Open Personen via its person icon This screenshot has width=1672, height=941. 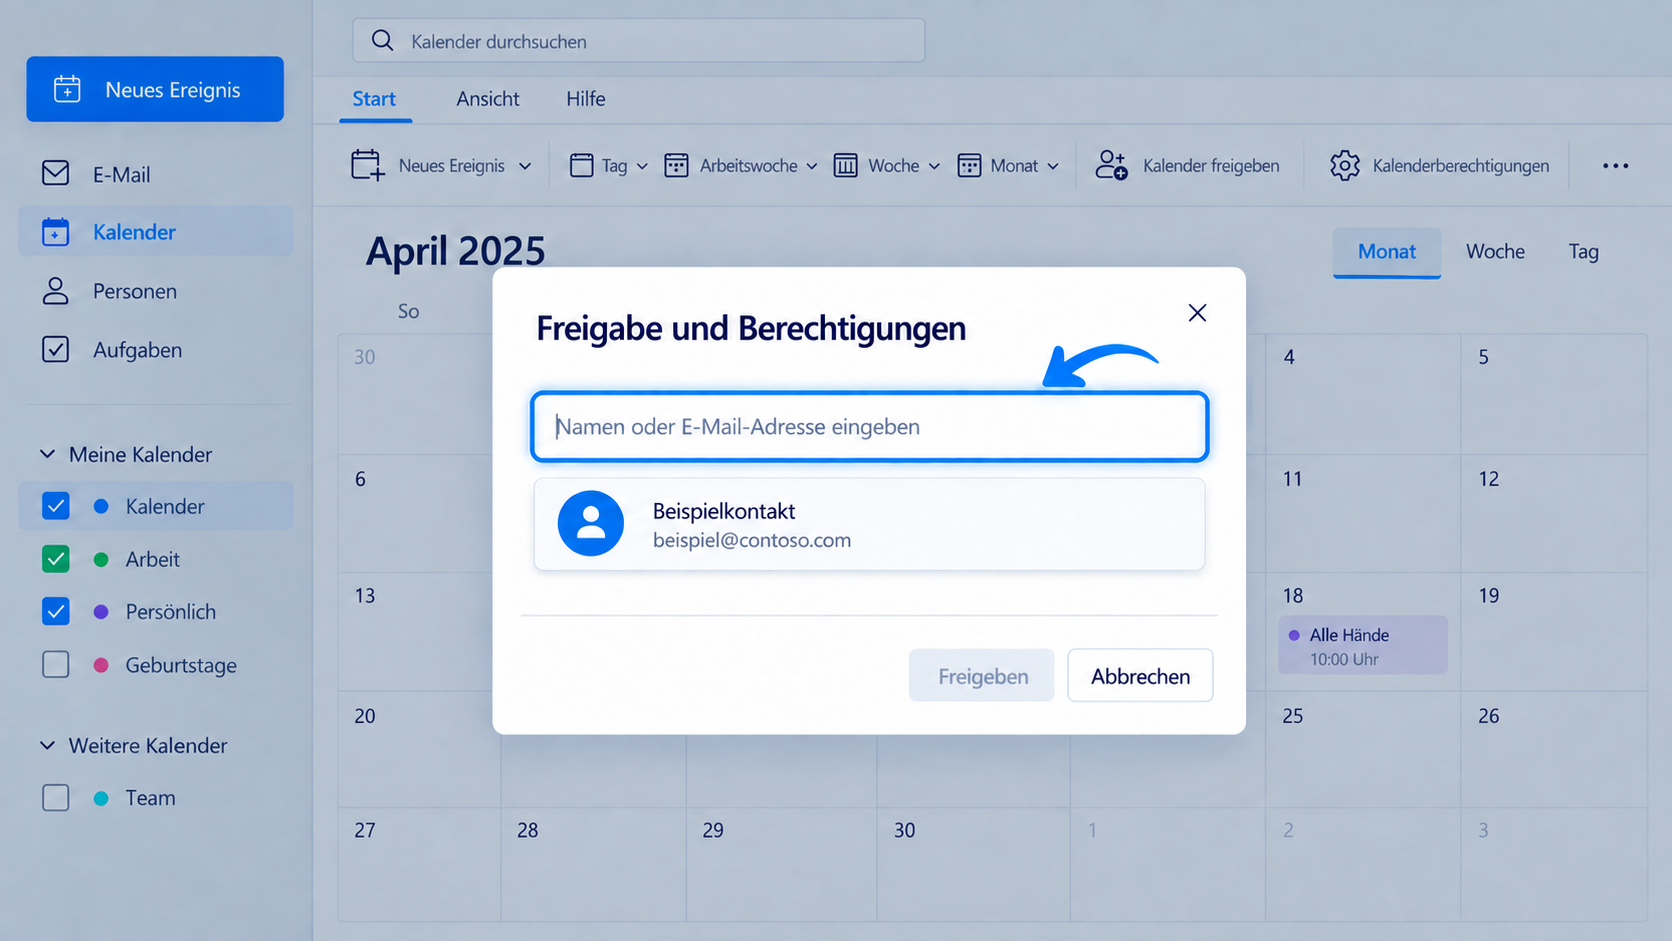tap(56, 291)
